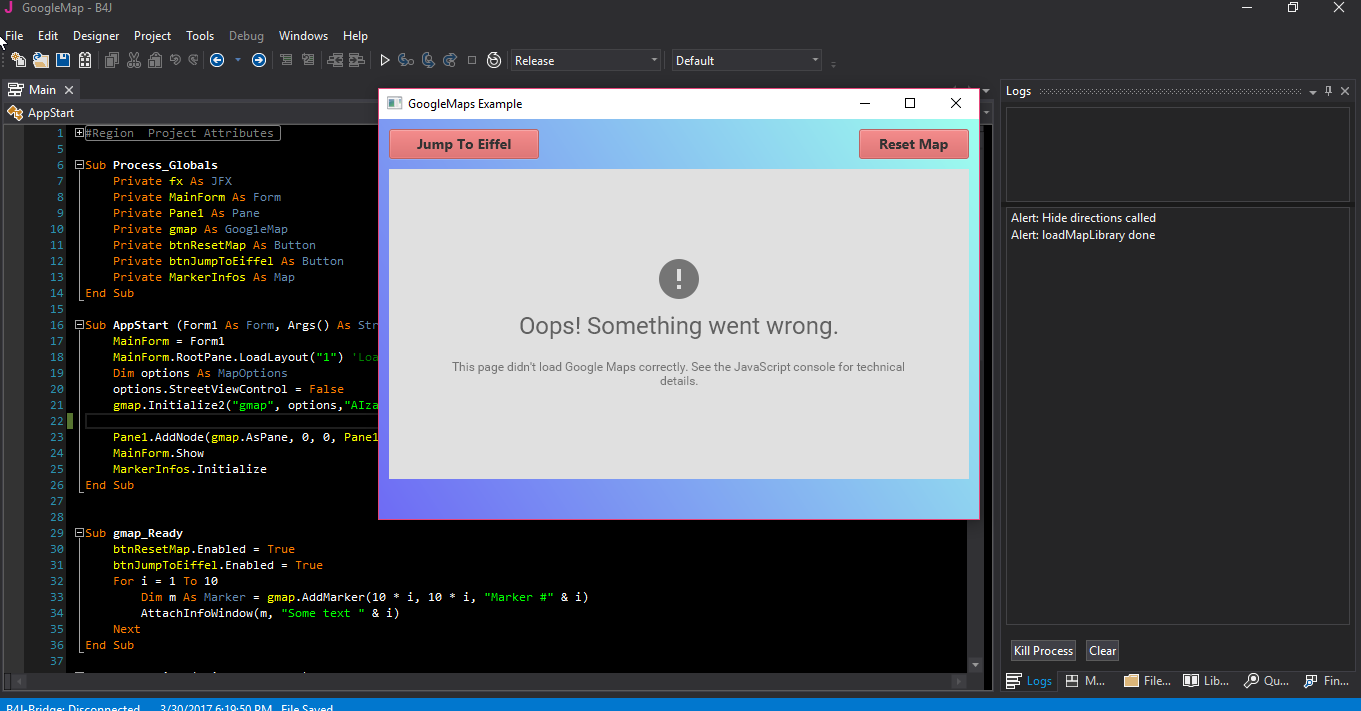Create a new project from the toolbar
Image resolution: width=1361 pixels, height=711 pixels.
tap(17, 60)
